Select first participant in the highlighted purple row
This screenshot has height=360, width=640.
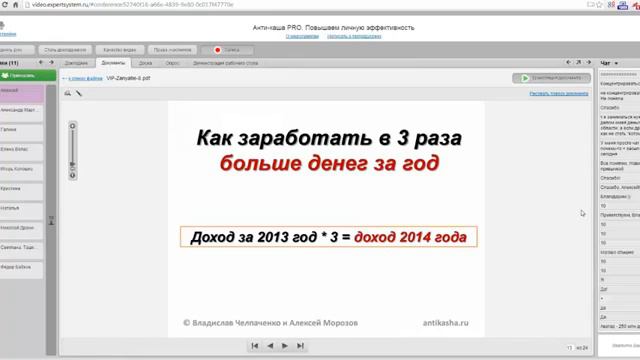coord(22,94)
